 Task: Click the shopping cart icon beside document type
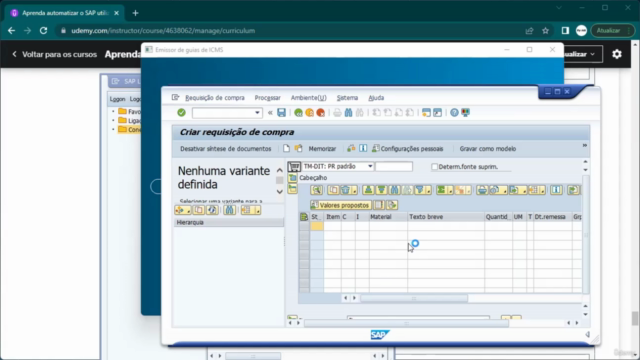294,167
